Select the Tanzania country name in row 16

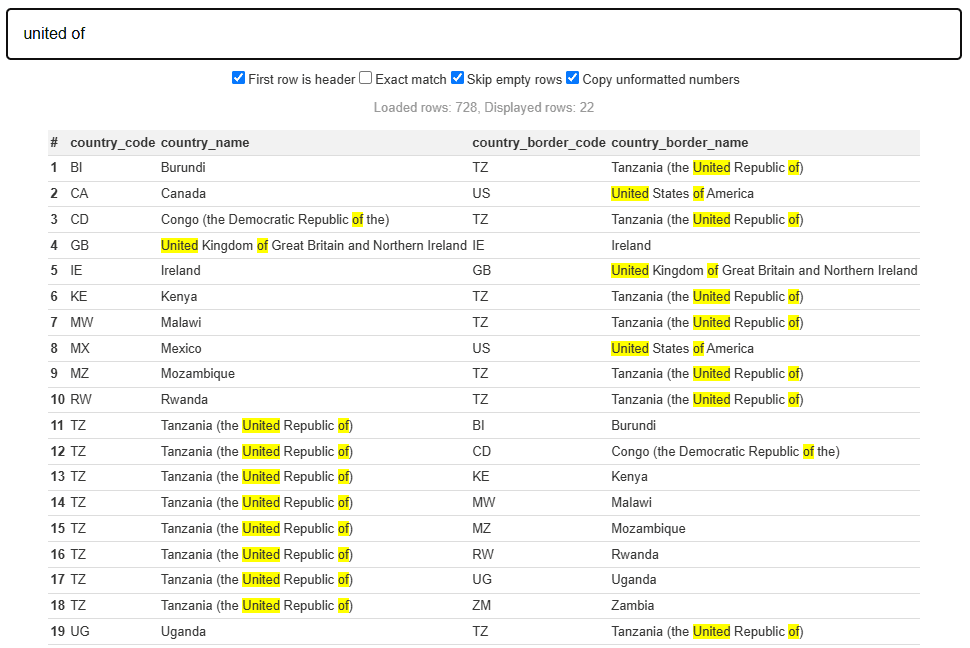coord(257,555)
